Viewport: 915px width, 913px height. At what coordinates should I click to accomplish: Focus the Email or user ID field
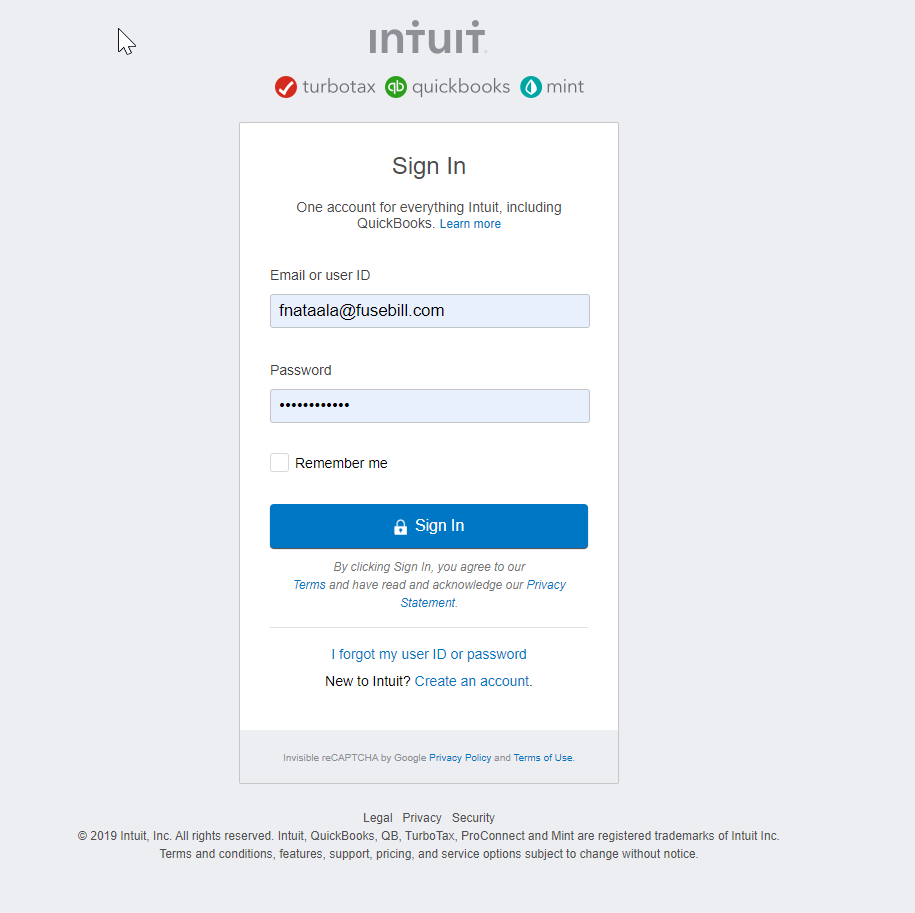coord(429,311)
